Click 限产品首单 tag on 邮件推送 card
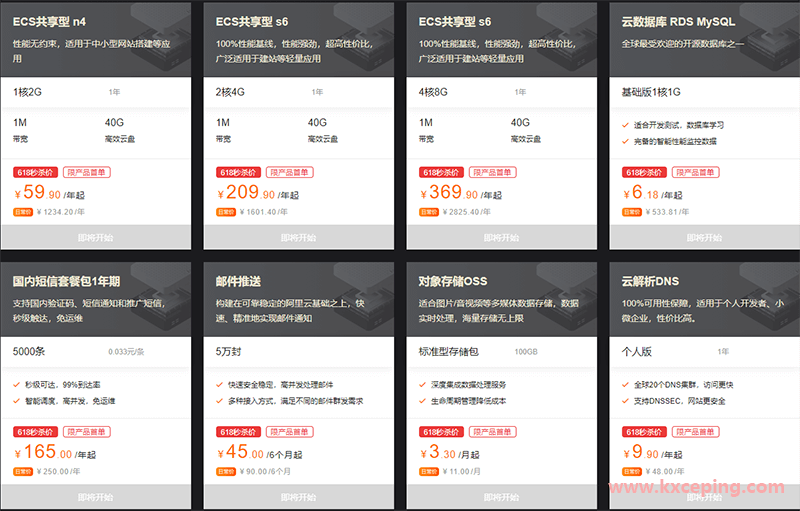 click(x=290, y=432)
